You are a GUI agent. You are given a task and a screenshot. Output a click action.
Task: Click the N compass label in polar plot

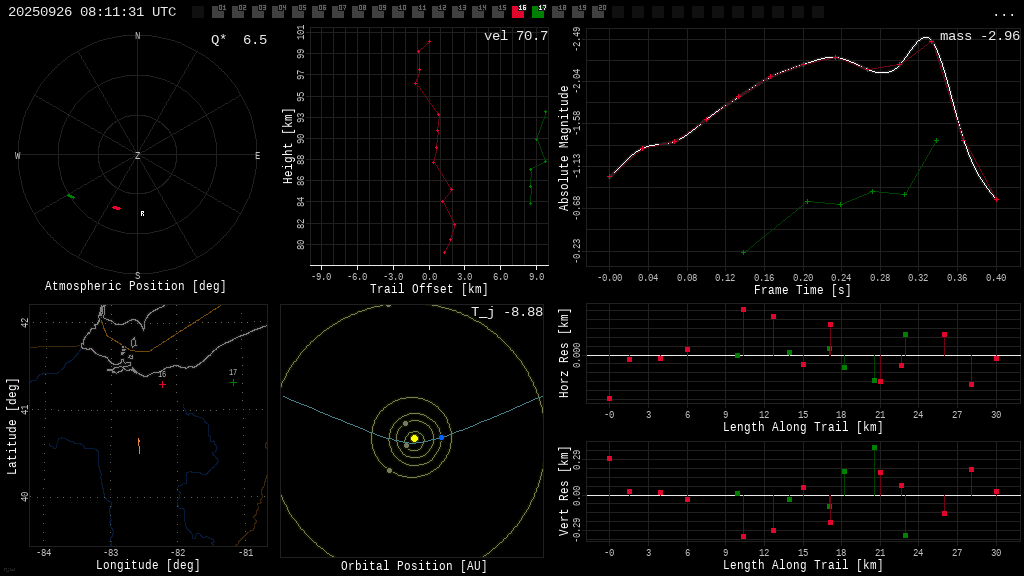(137, 36)
